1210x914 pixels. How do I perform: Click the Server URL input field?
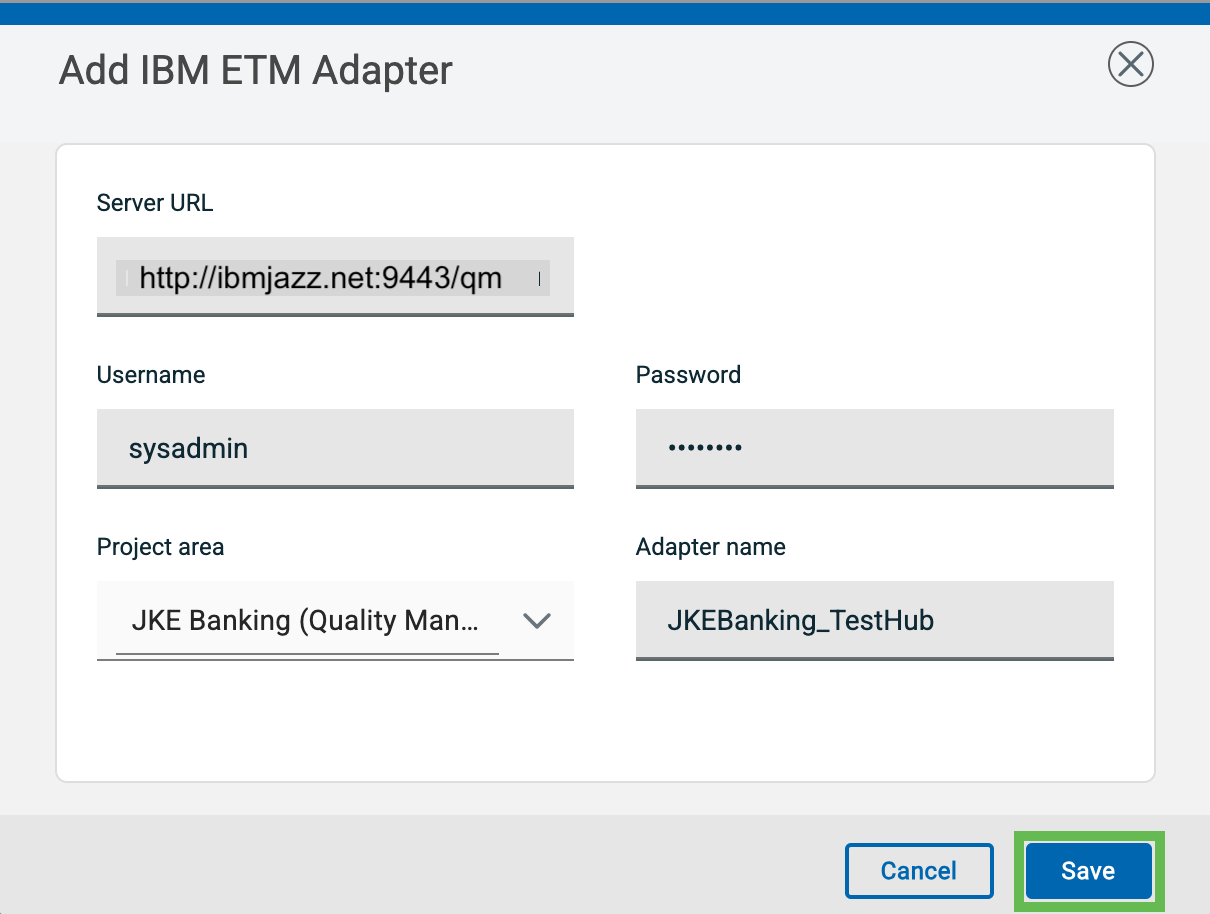click(x=335, y=276)
